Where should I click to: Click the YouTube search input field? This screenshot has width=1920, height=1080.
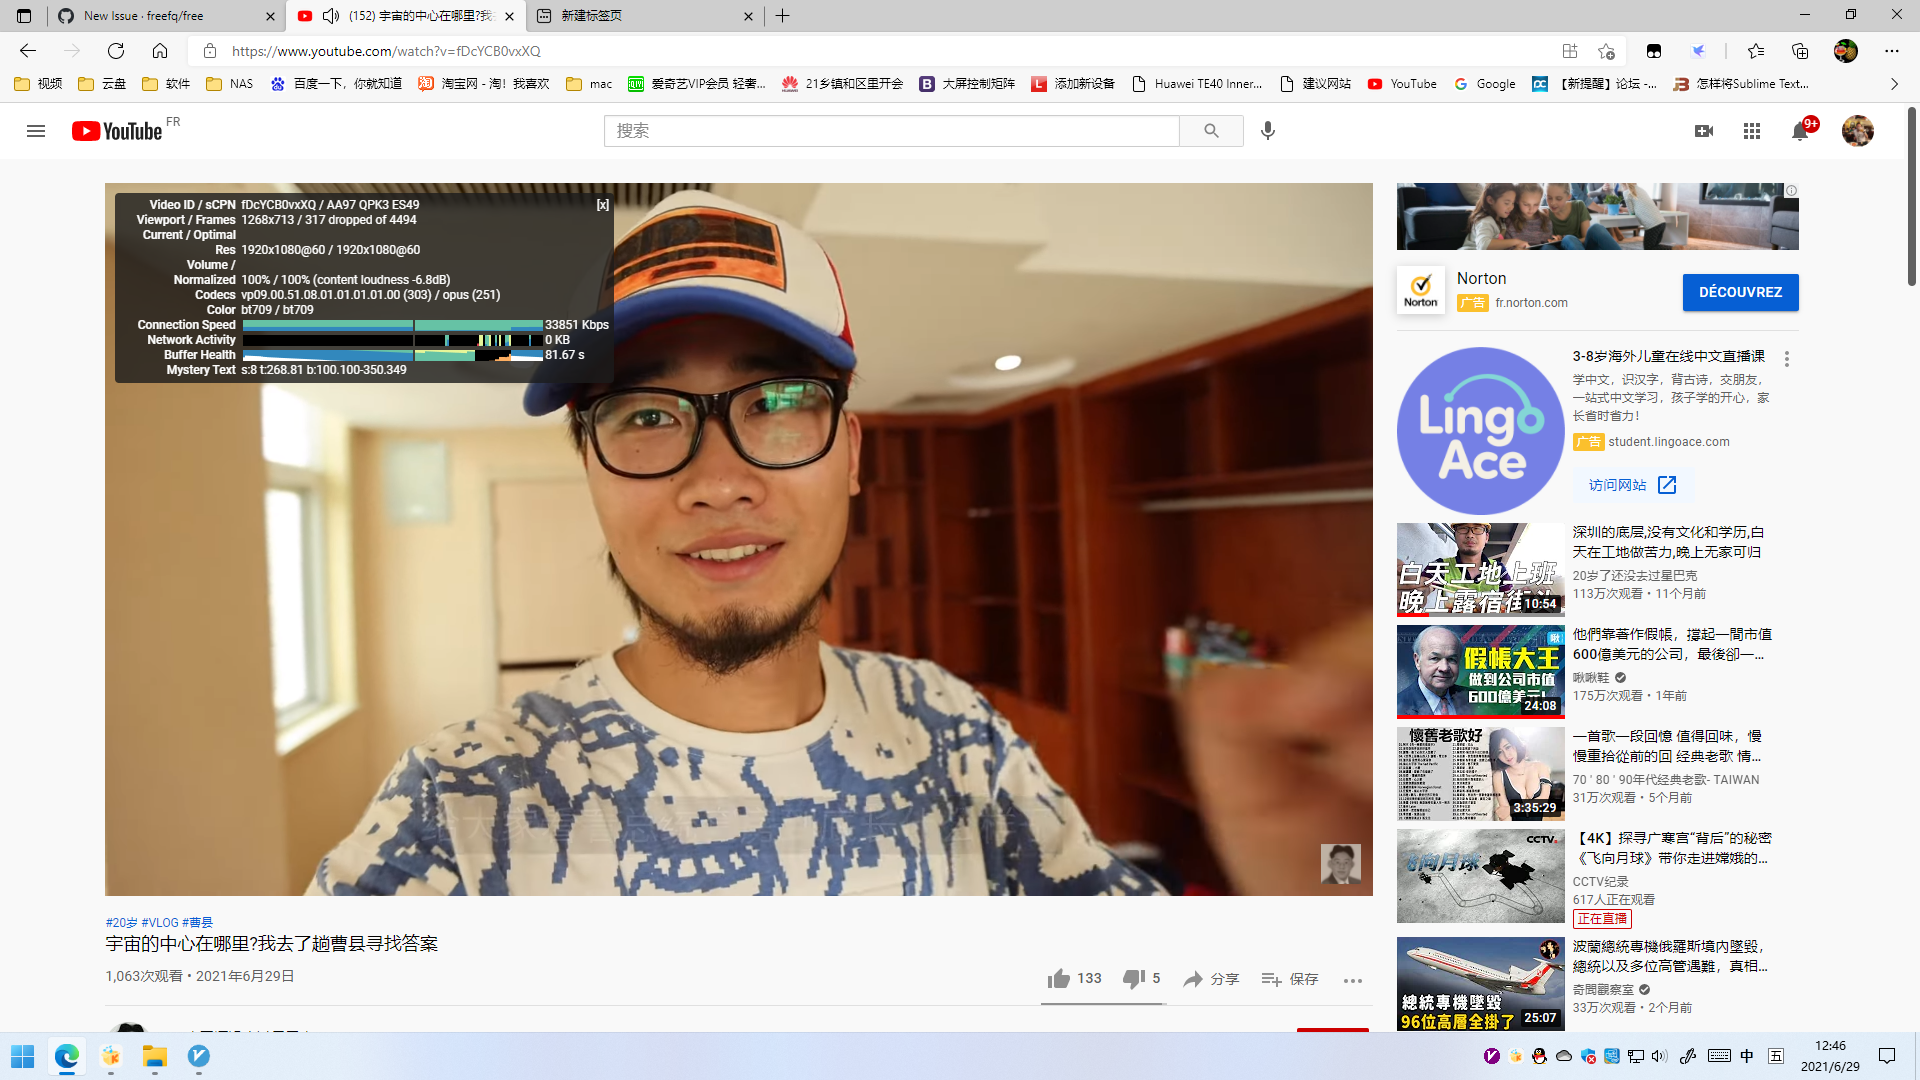click(890, 131)
